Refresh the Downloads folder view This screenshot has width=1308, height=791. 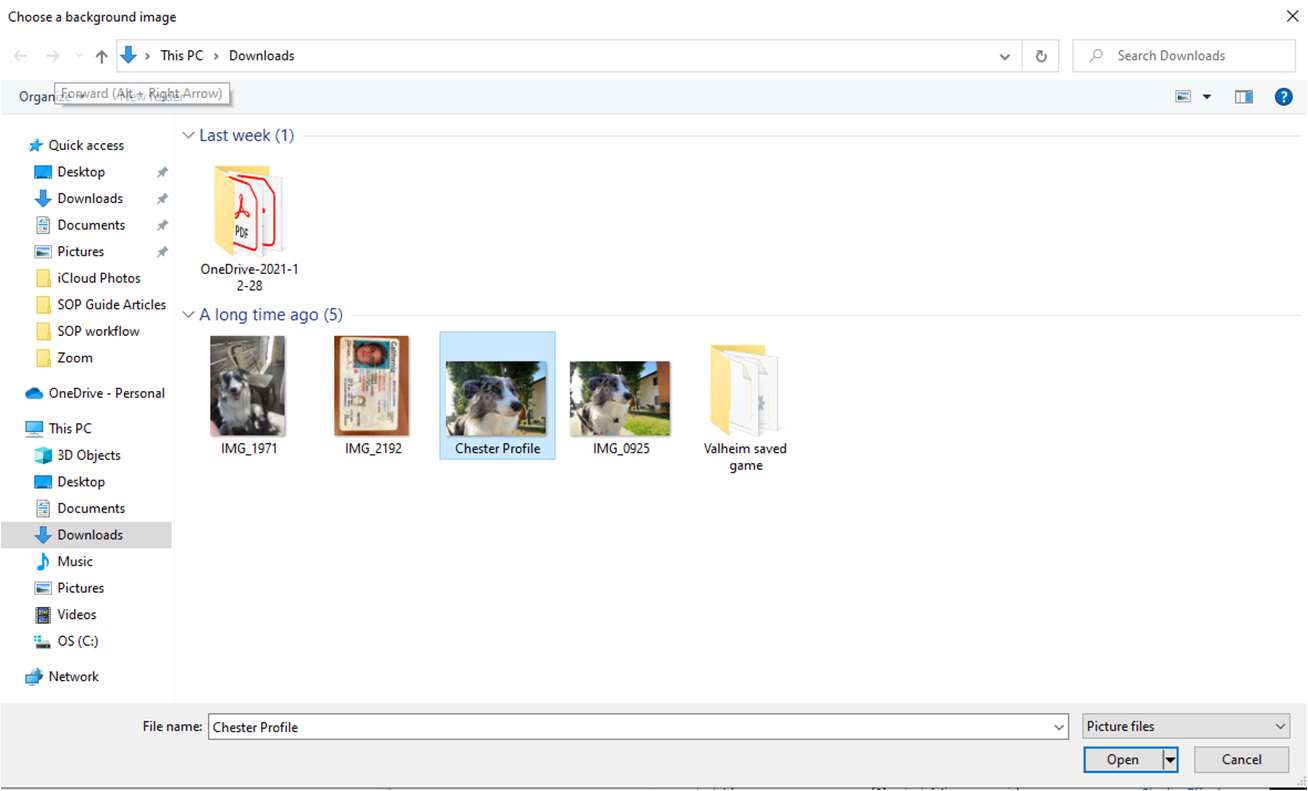1041,56
